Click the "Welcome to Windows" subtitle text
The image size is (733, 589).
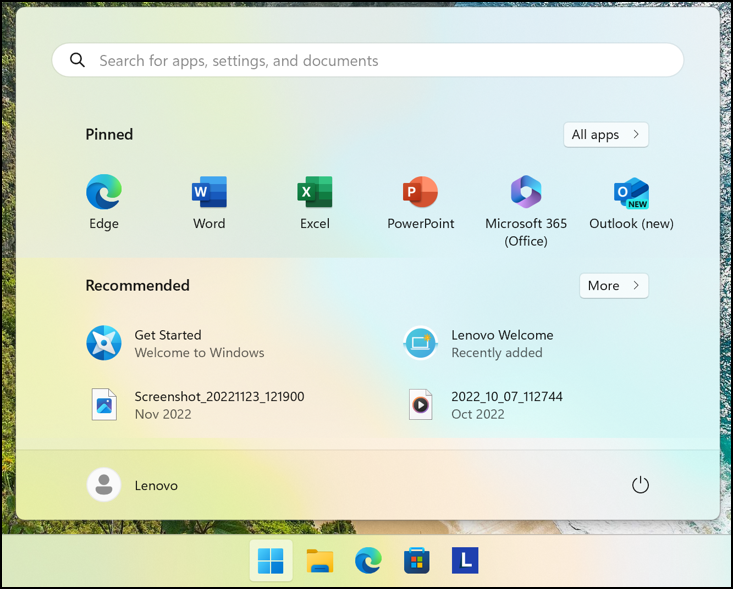(199, 352)
